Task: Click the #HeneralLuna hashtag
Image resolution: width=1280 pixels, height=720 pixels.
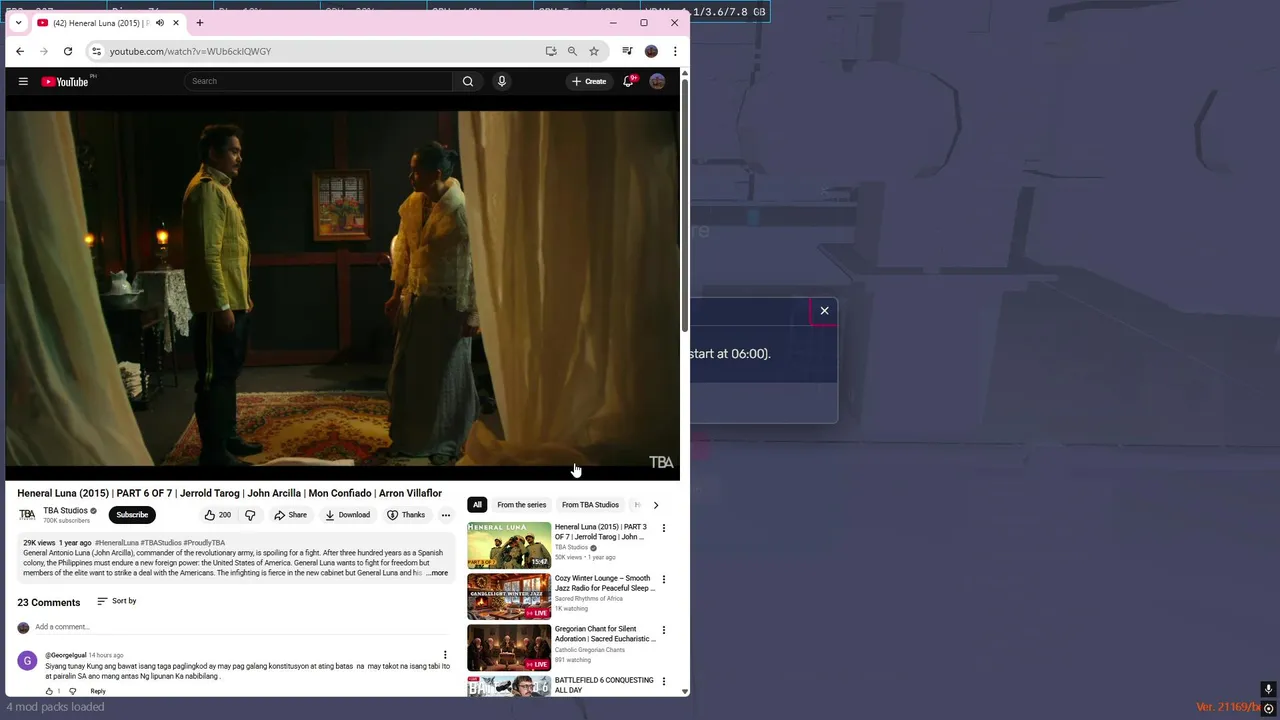Action: click(117, 543)
